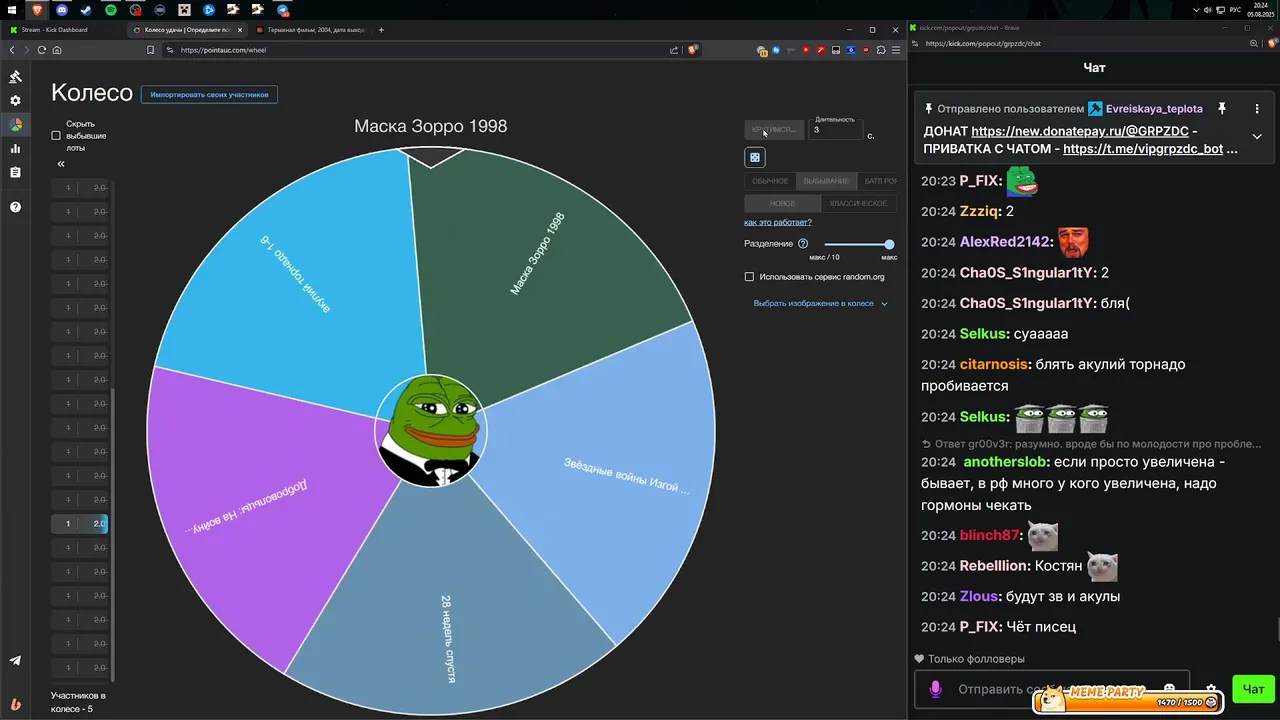Screen dimensions: 1280x720
Task: Switch to 'Stream - Kick Dashboard' browser tab
Action: coord(60,30)
